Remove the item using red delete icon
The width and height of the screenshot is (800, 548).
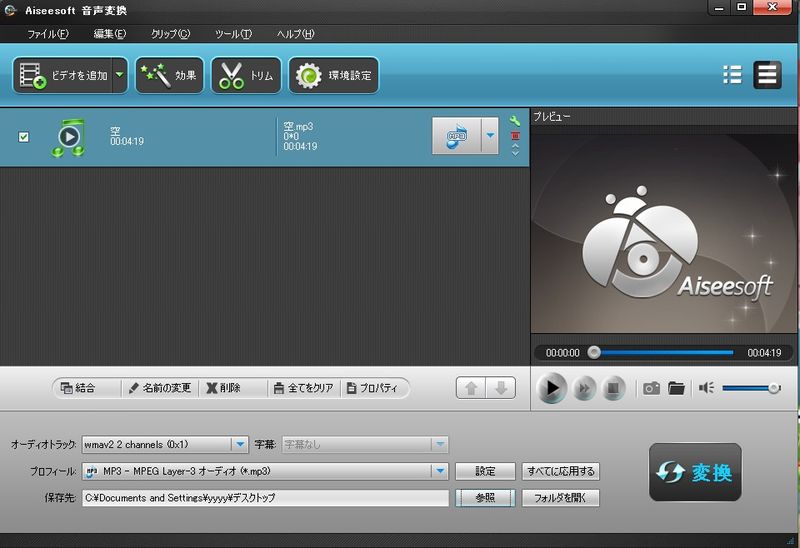tap(515, 136)
